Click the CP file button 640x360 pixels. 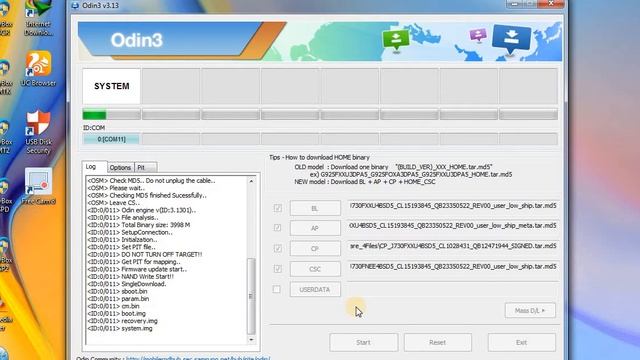click(x=315, y=249)
